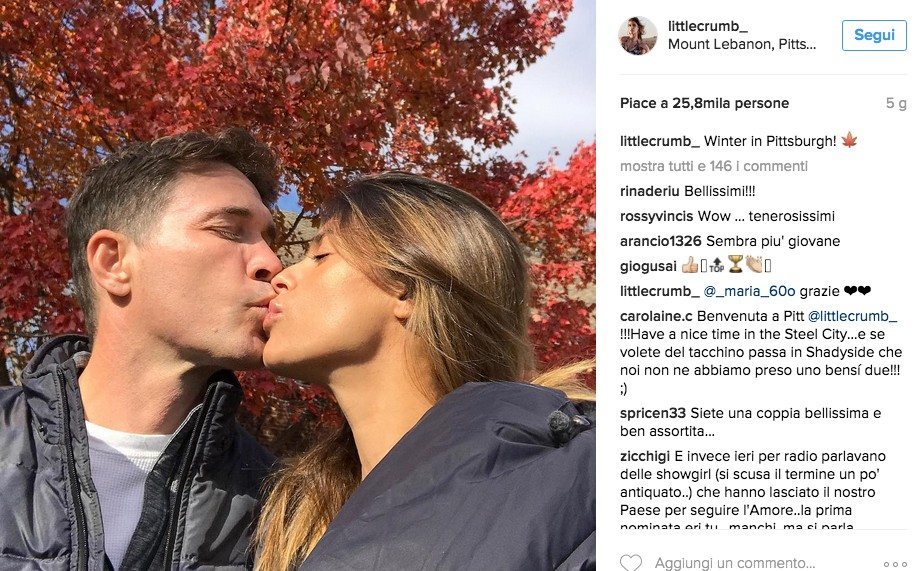Image resolution: width=924 pixels, height=571 pixels.
Task: Open the littlecrumb_ profile avatar
Action: pos(638,35)
